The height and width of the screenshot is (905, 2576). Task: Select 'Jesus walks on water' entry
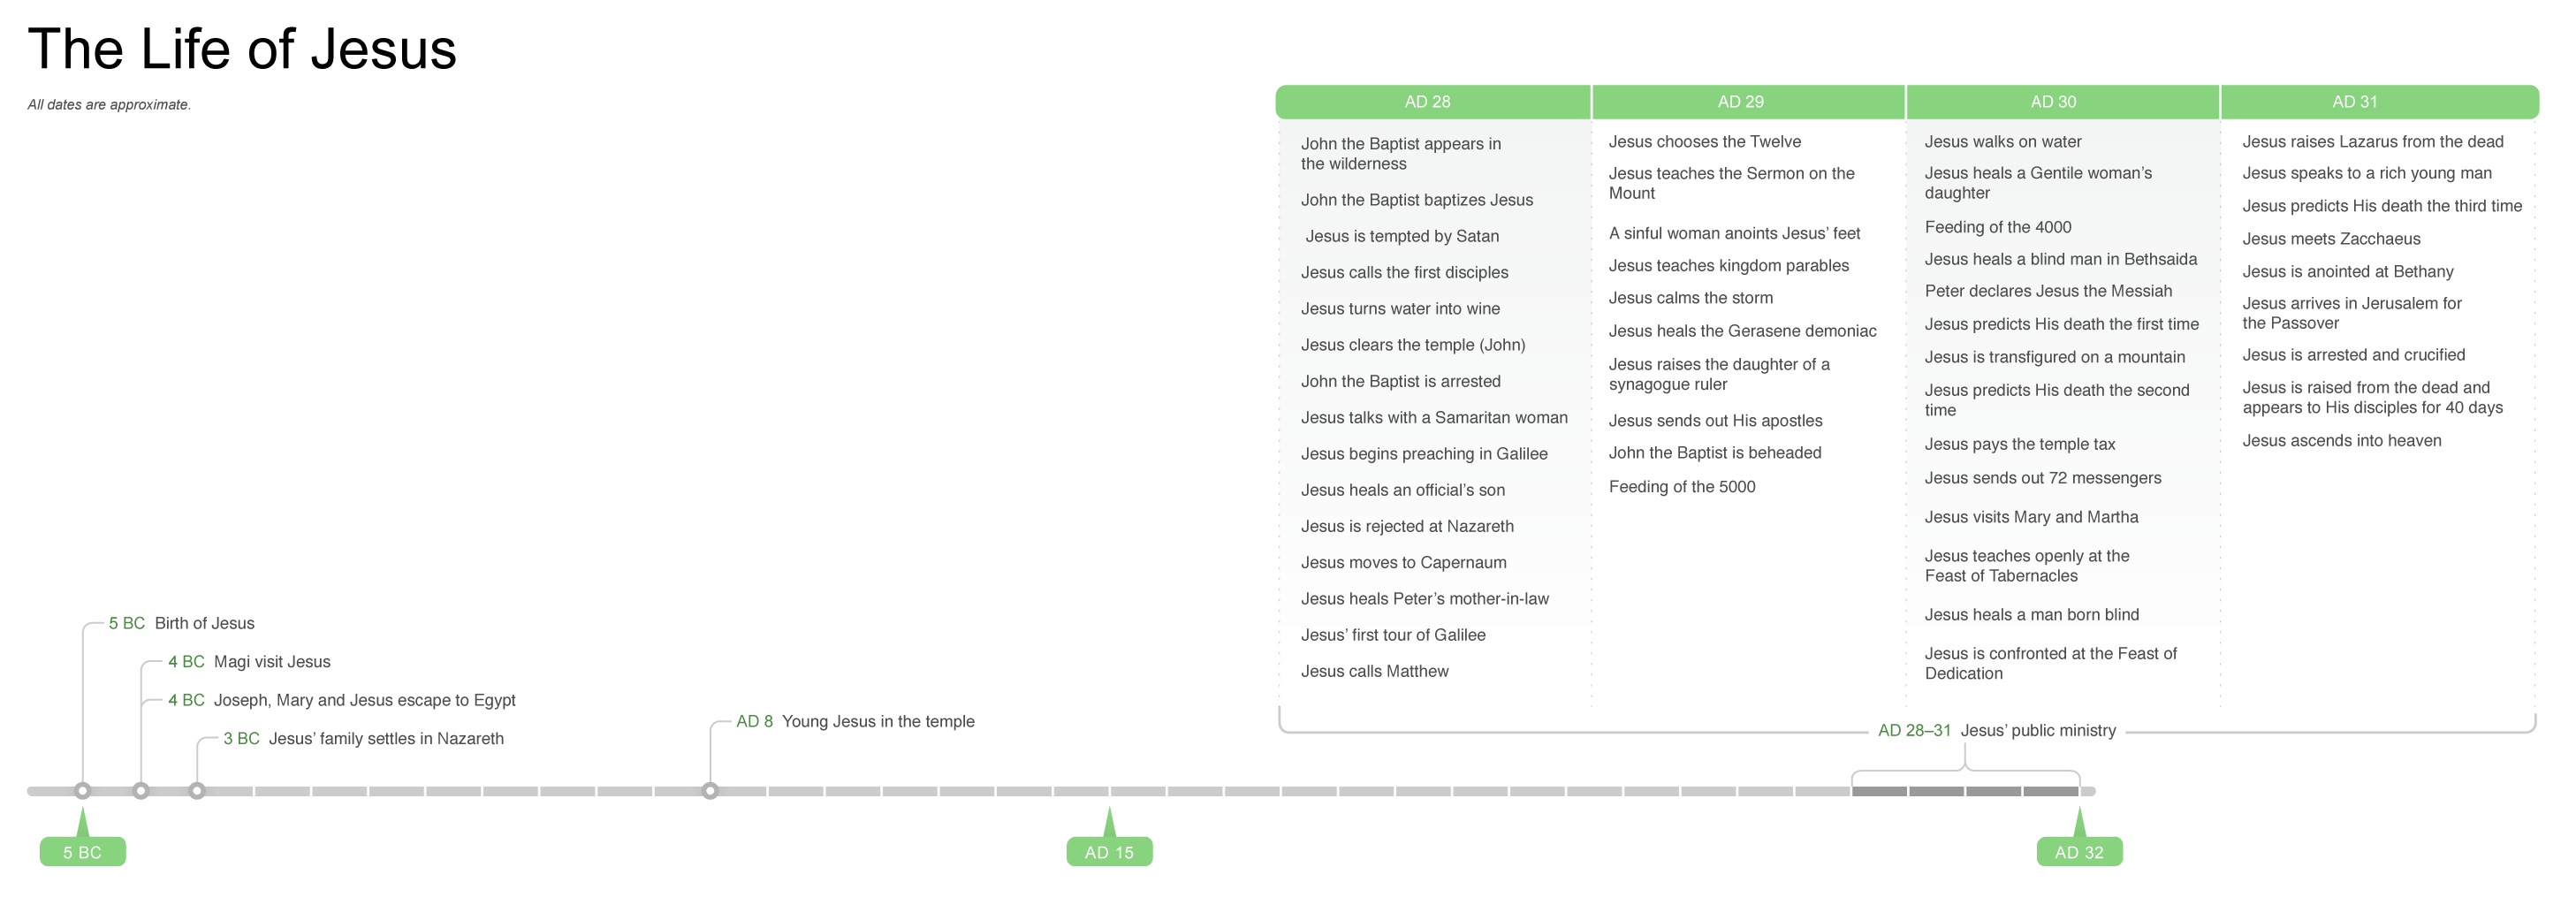(2002, 142)
